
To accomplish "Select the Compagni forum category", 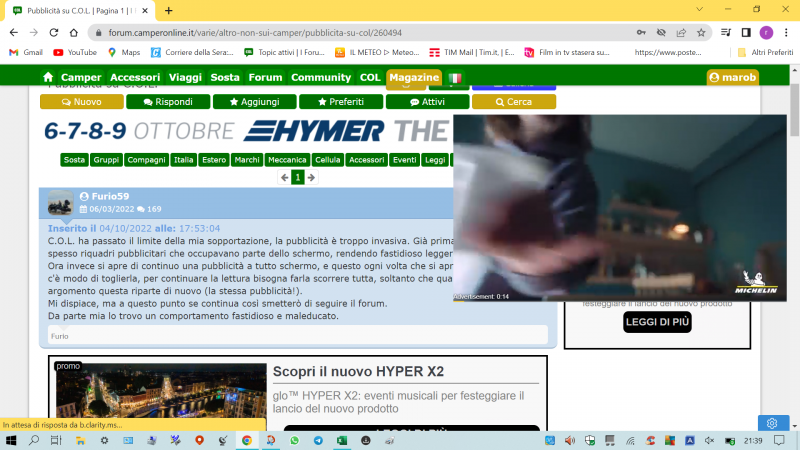I will [146, 160].
